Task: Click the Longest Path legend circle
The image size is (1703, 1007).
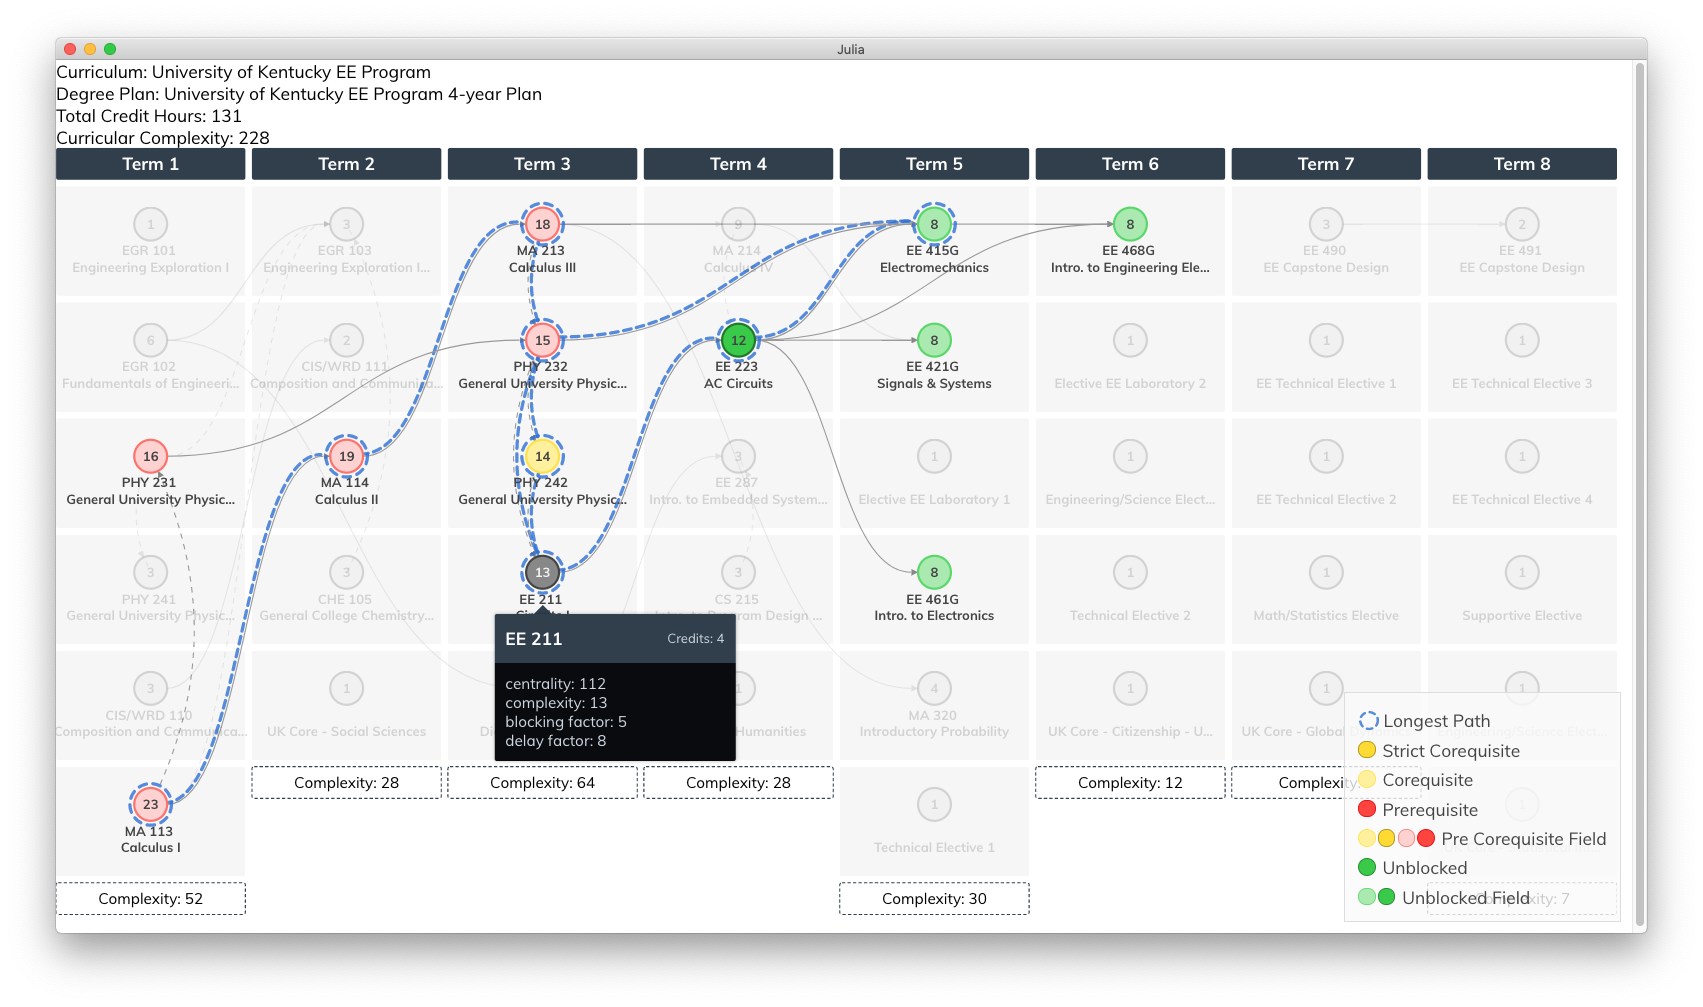Action: [x=1368, y=721]
